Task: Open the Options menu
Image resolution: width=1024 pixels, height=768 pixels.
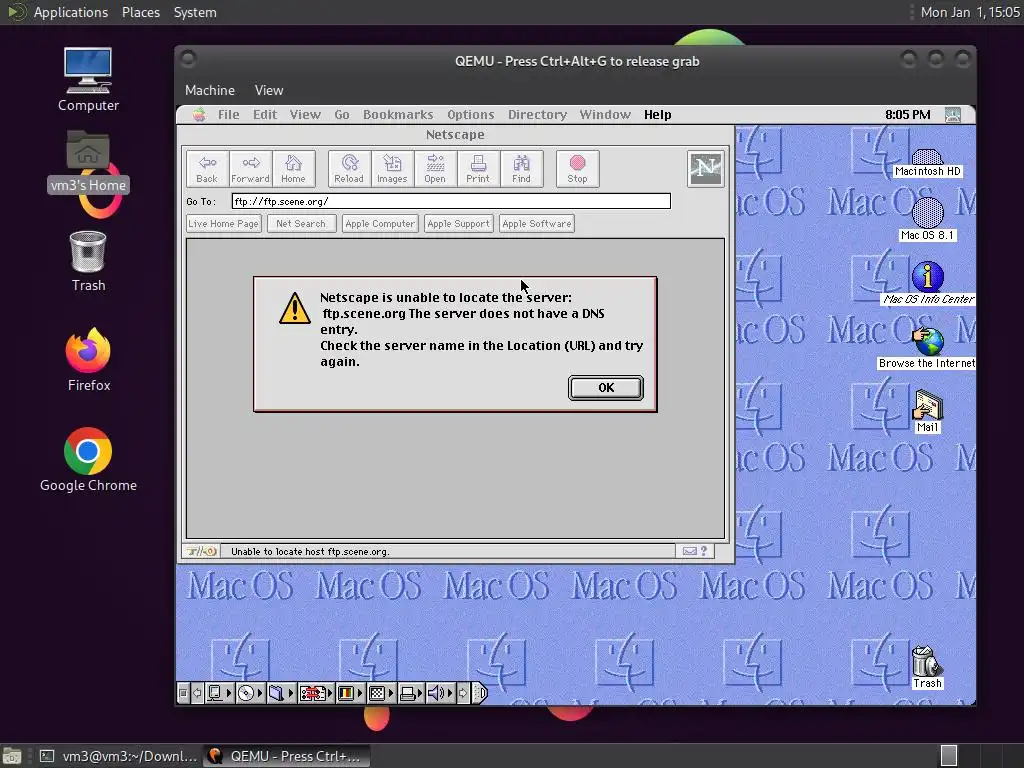Action: pyautogui.click(x=470, y=115)
